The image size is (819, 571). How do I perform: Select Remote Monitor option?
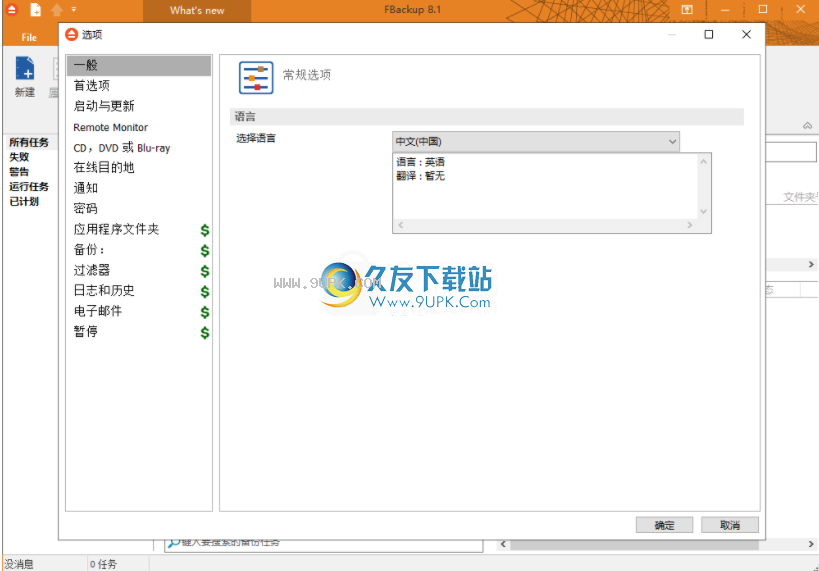tap(110, 127)
